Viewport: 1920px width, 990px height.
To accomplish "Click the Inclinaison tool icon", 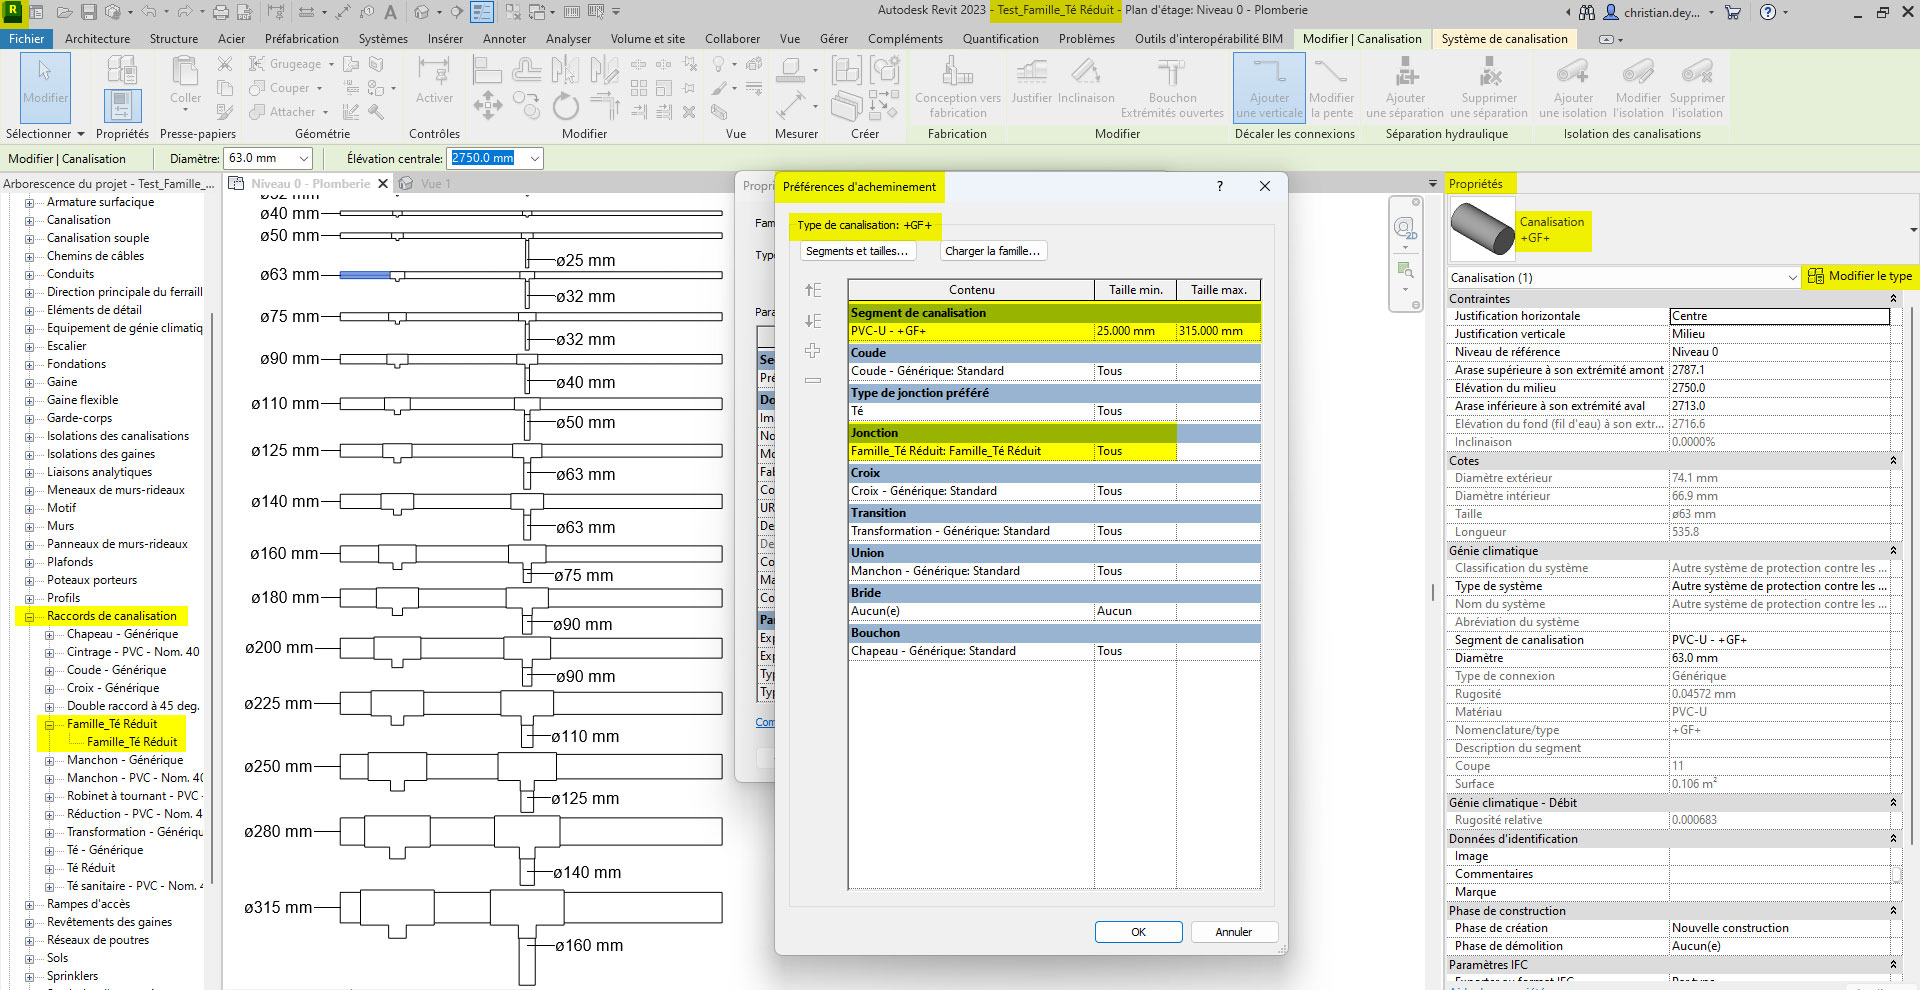I will coord(1086,80).
